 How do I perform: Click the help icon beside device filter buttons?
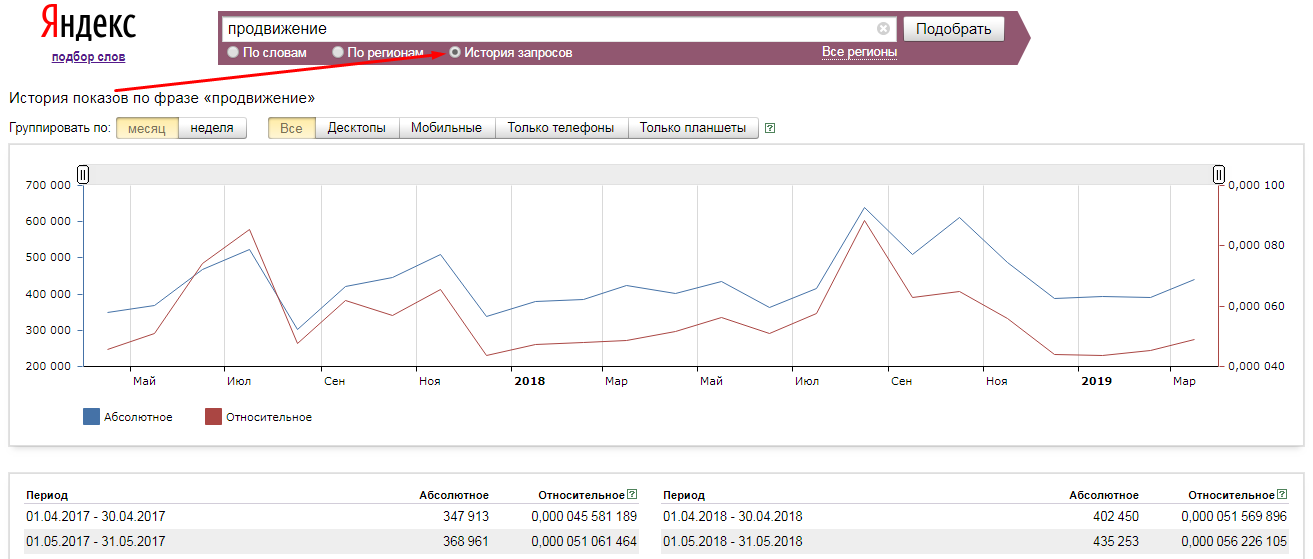[770, 128]
